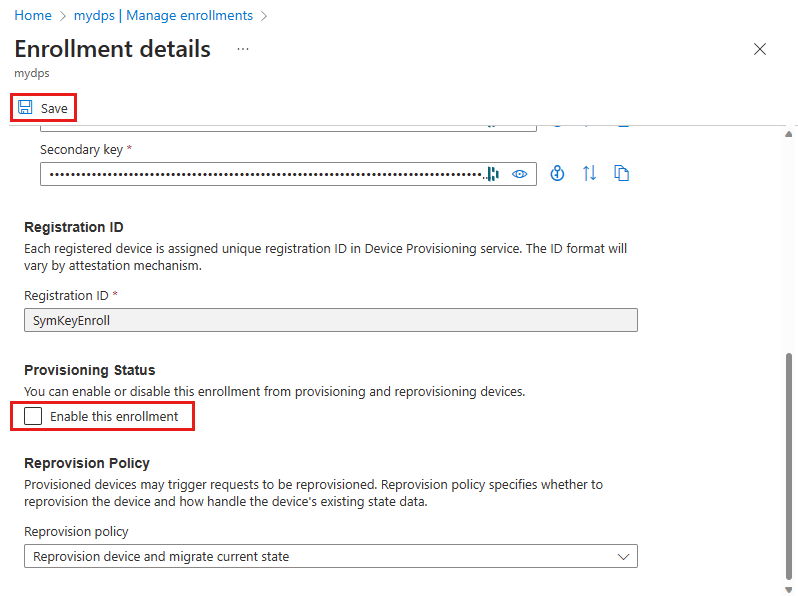
Task: Check the Enable this enrollment checkbox
Action: tap(34, 416)
